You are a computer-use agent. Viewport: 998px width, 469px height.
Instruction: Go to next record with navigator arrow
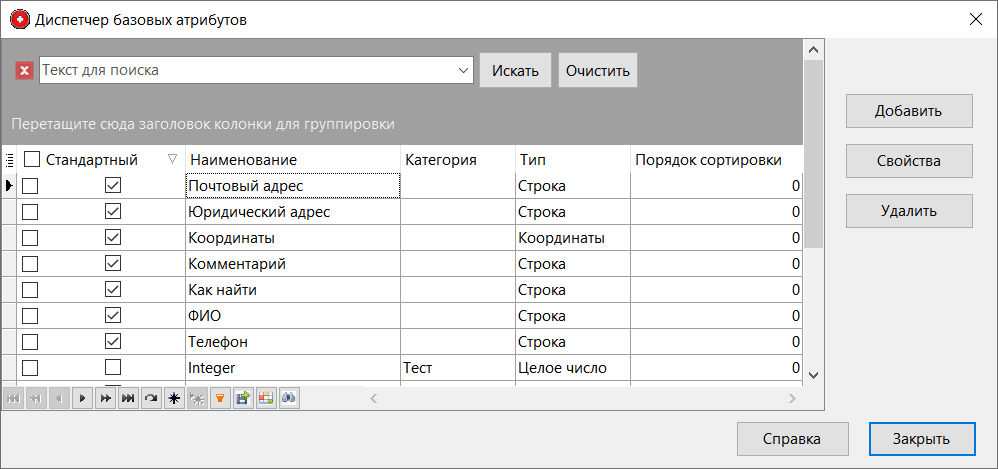82,398
